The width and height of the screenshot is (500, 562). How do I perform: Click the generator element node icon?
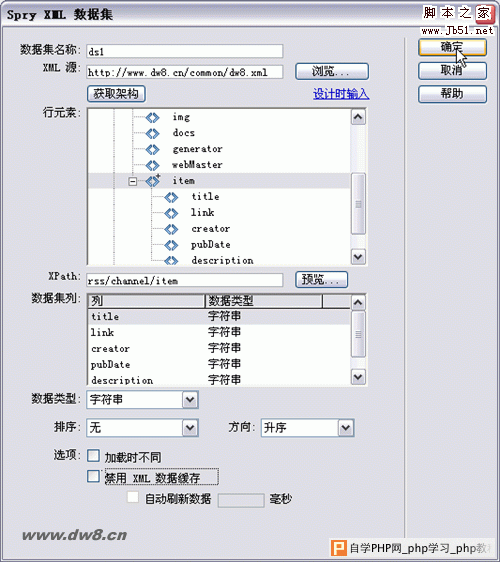click(x=153, y=149)
